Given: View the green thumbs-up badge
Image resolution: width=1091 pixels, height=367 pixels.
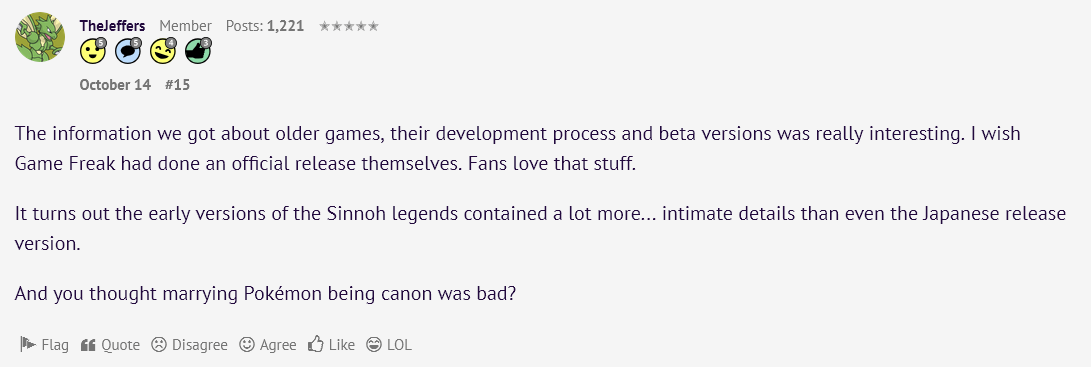Looking at the screenshot, I should tap(198, 50).
